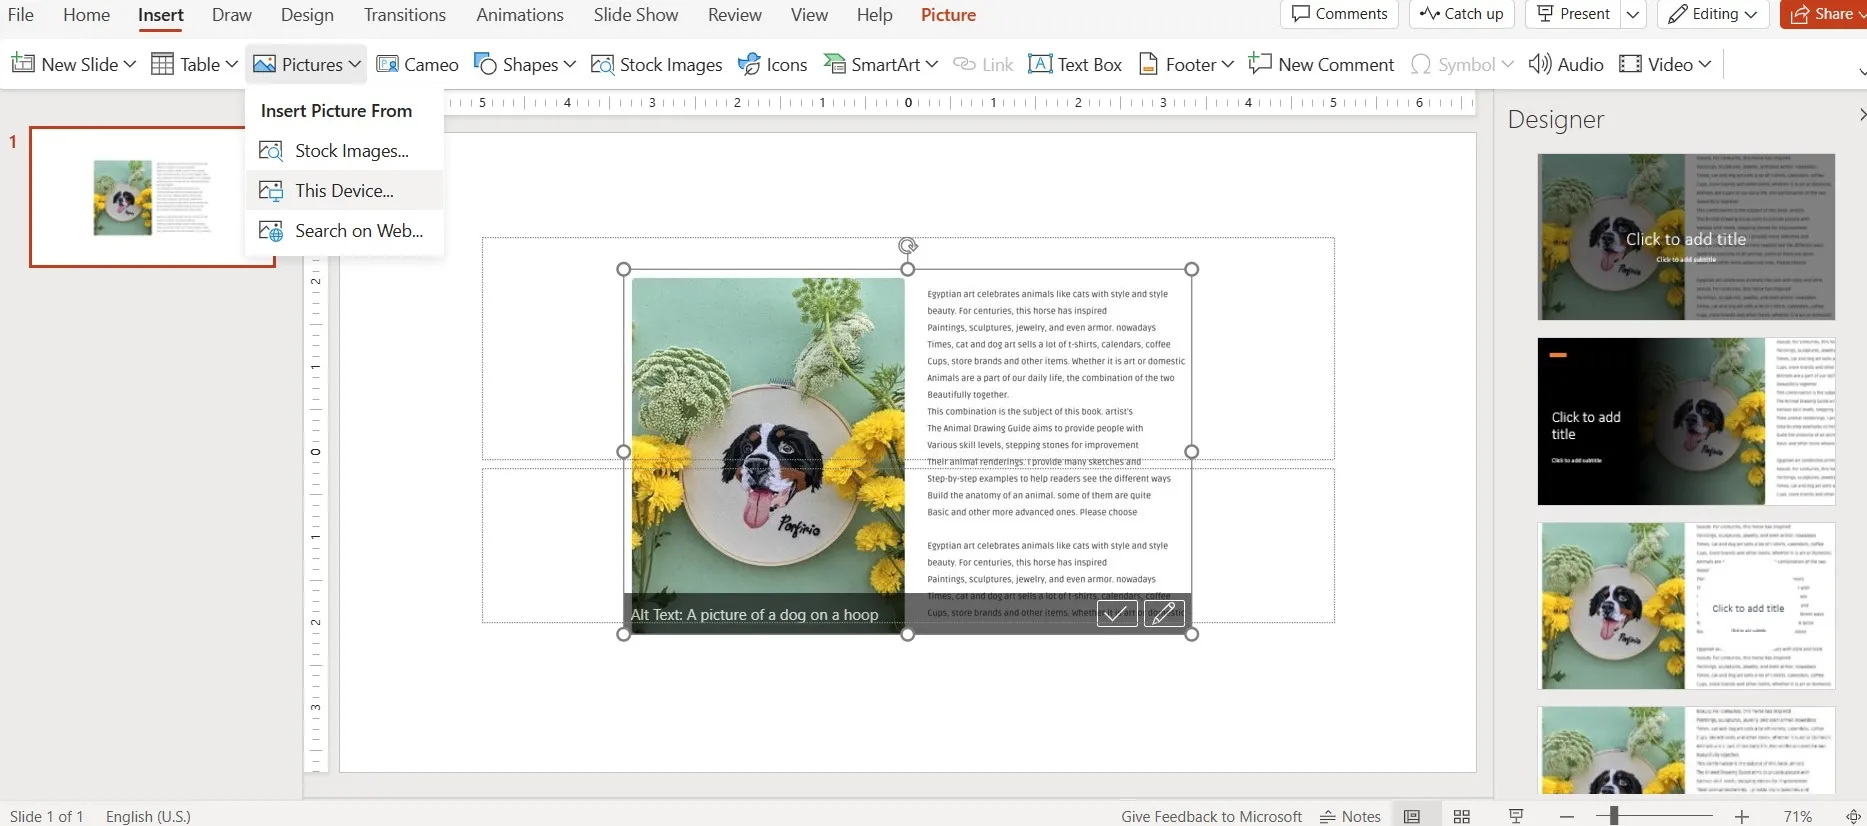Click the Video insert icon
The width and height of the screenshot is (1867, 826).
point(1630,64)
